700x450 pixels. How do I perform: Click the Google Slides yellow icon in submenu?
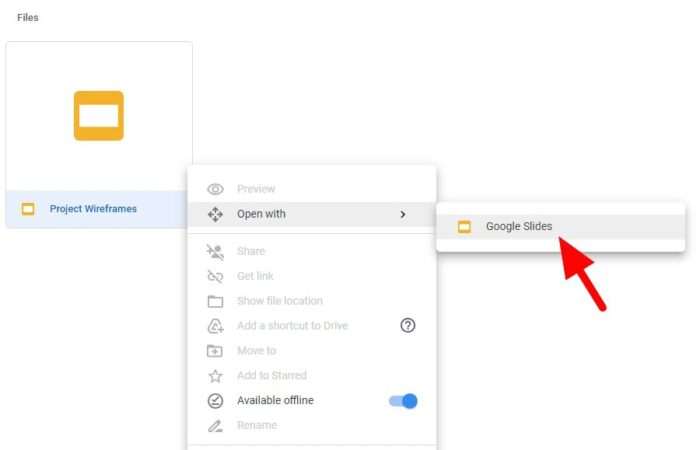(464, 227)
